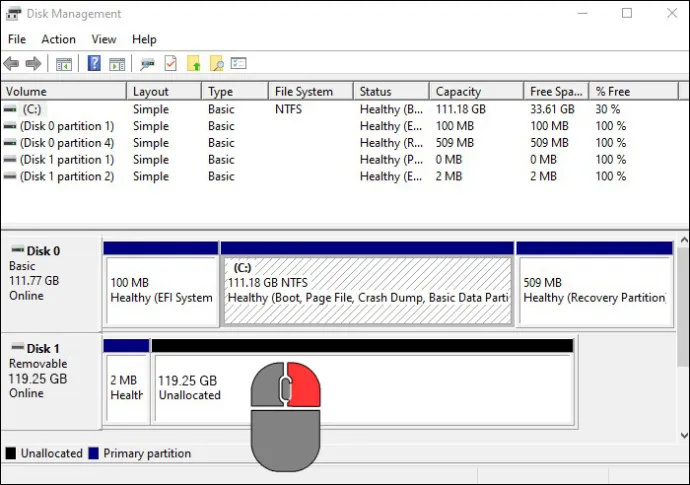690x485 pixels.
Task: Select the (C:) volume row
Action: (x=339, y=109)
